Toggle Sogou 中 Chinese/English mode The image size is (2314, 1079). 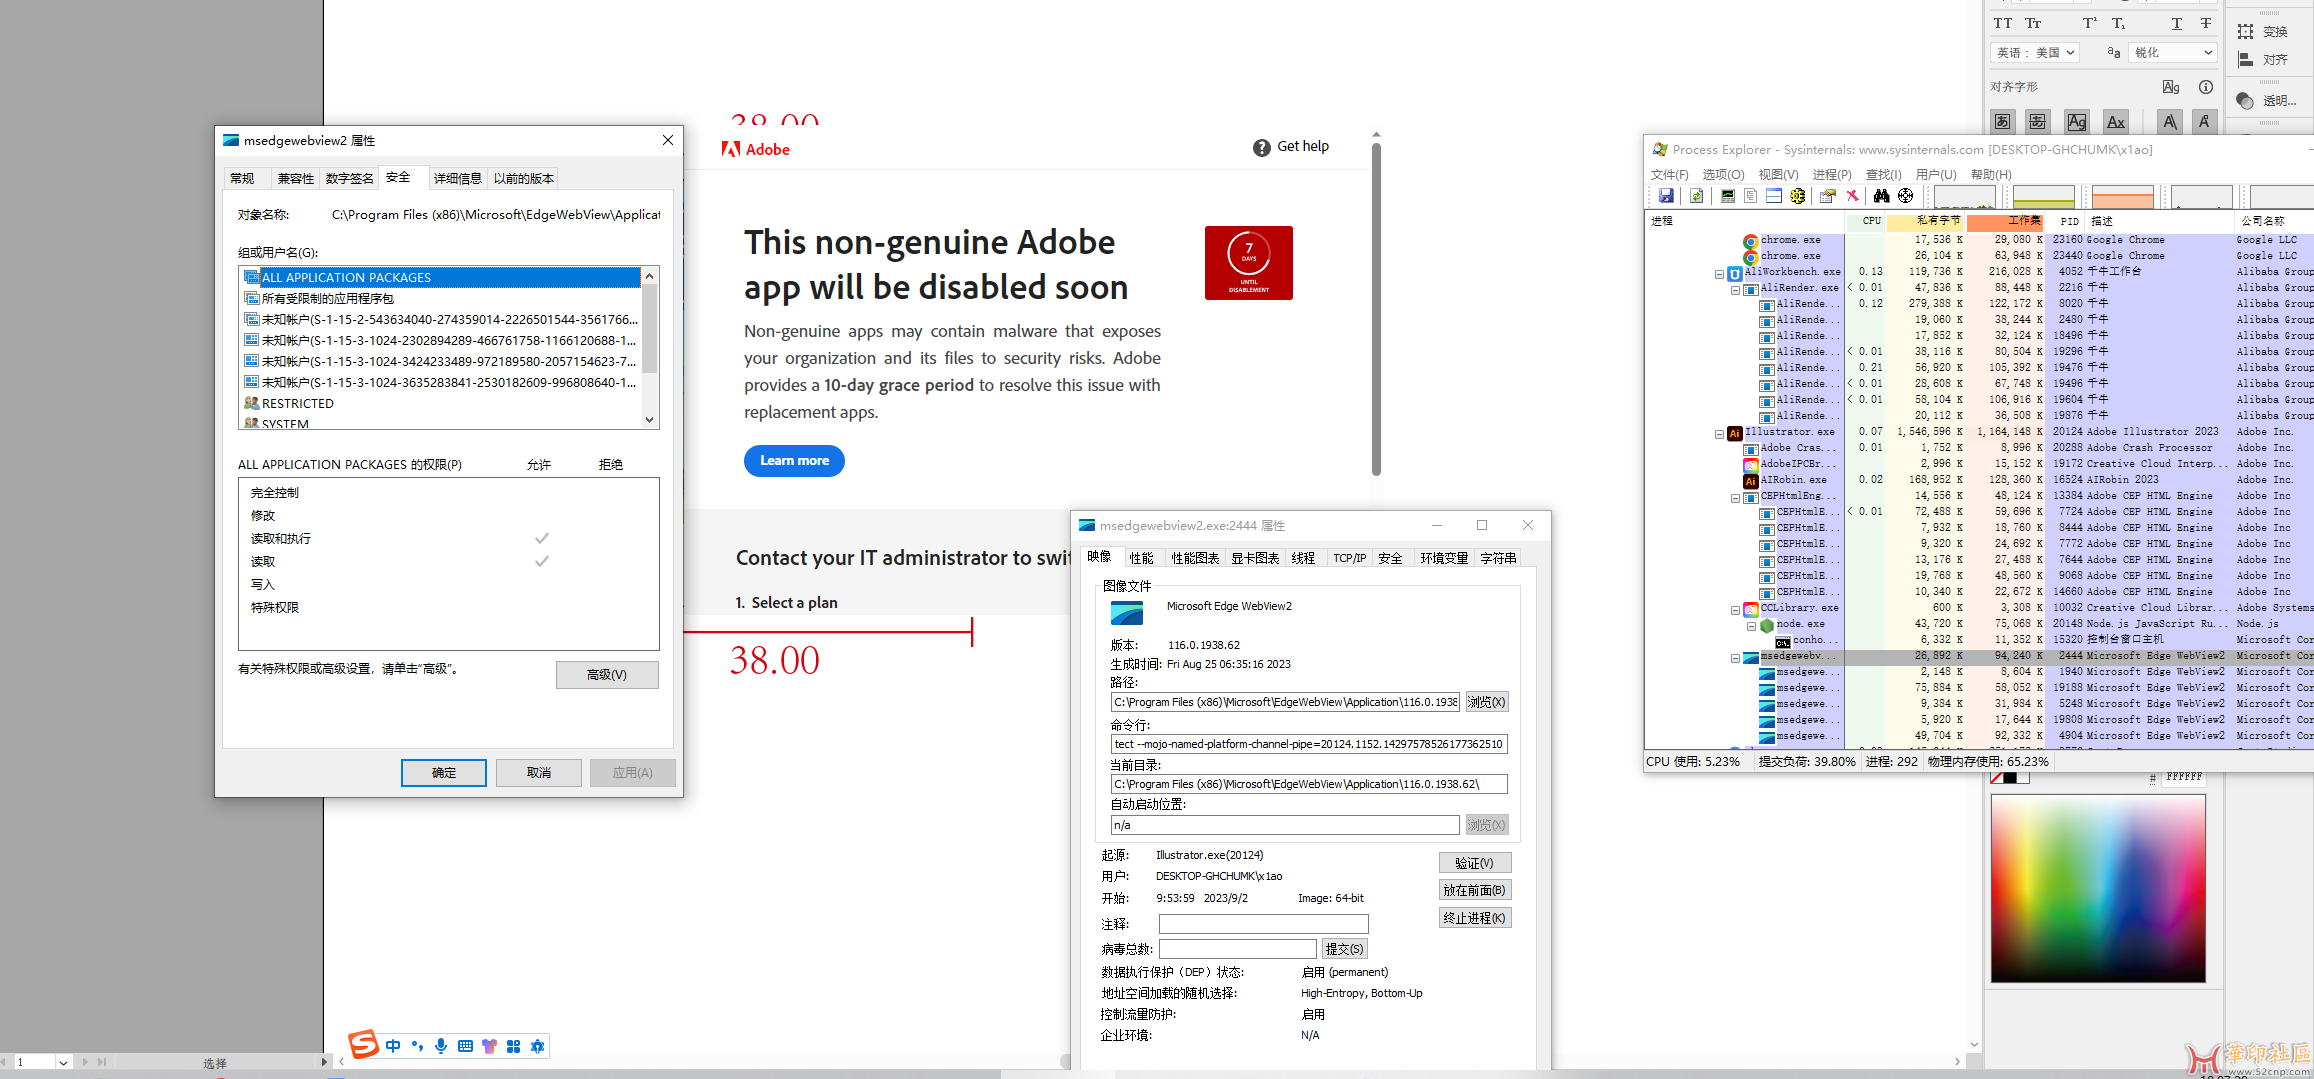pyautogui.click(x=393, y=1046)
